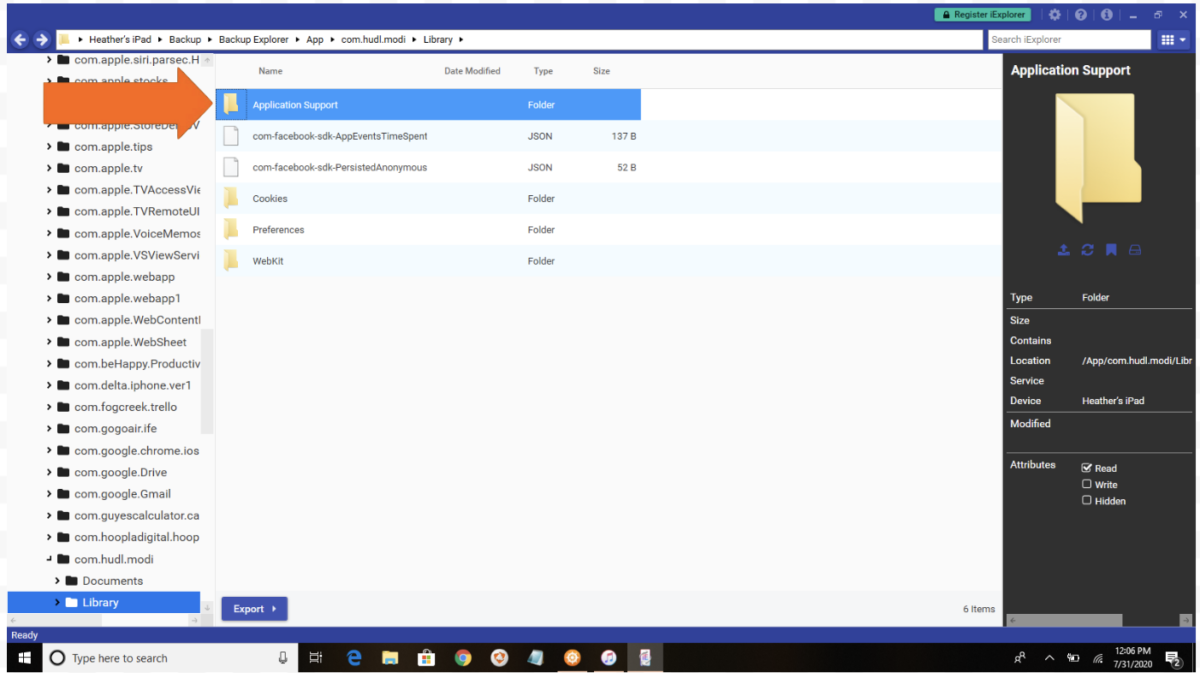Click the export upload icon in details panel

tap(1063, 250)
